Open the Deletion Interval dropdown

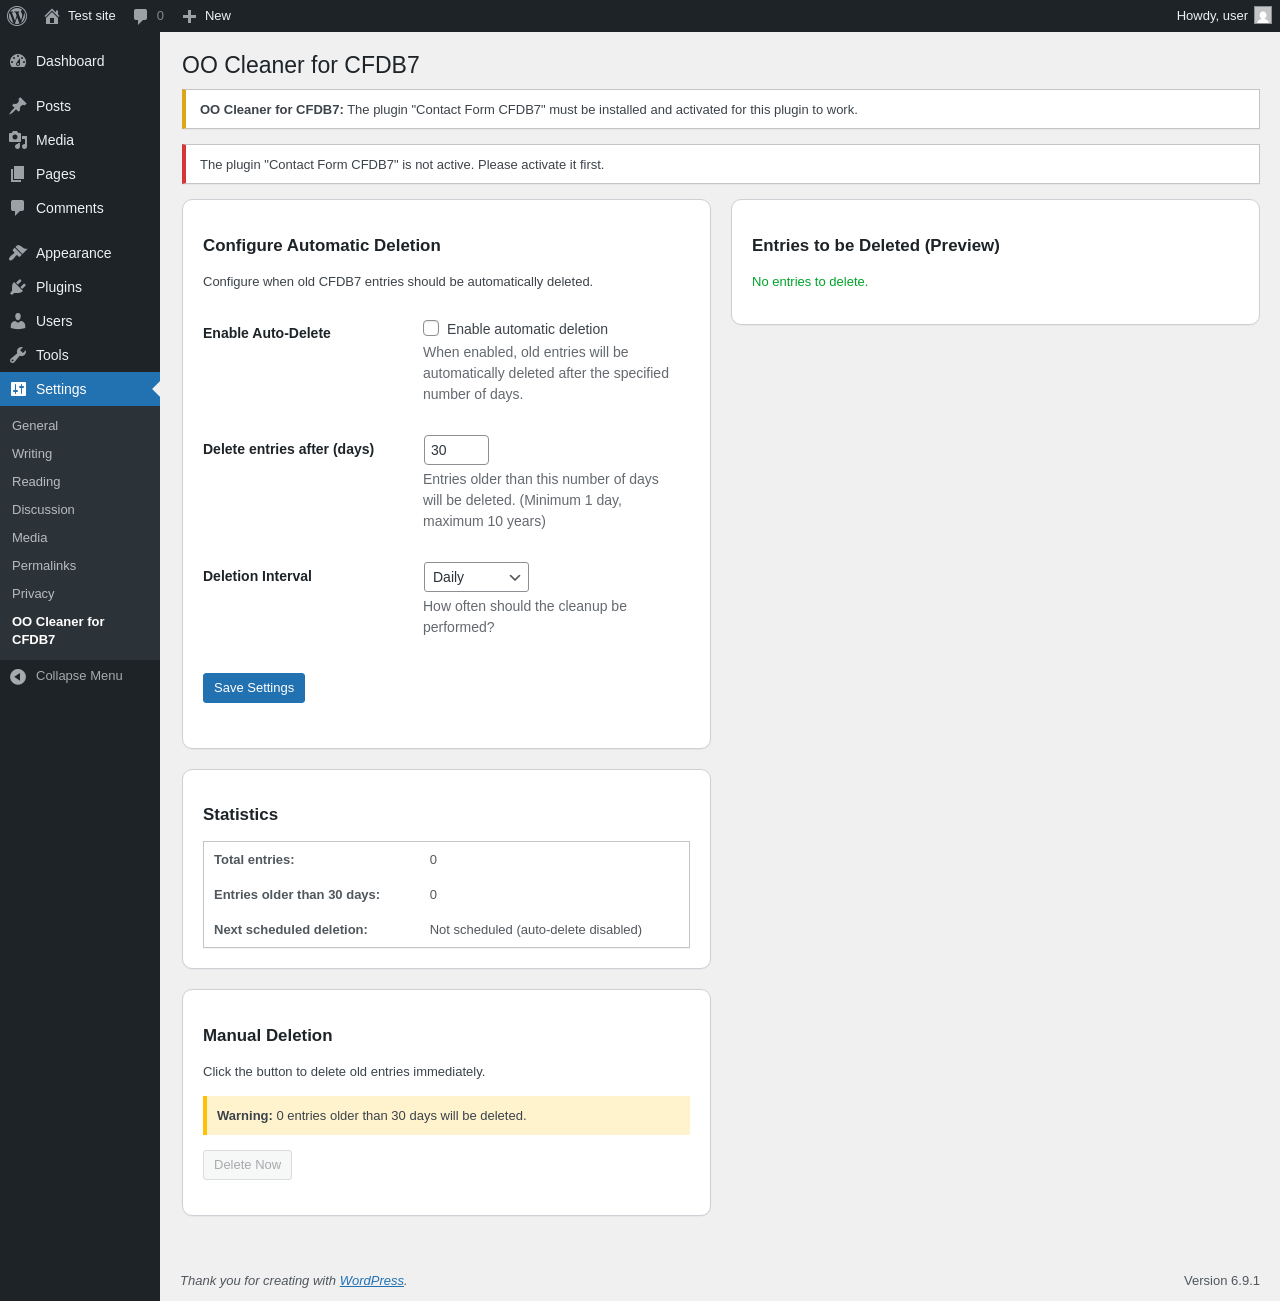pyautogui.click(x=476, y=577)
